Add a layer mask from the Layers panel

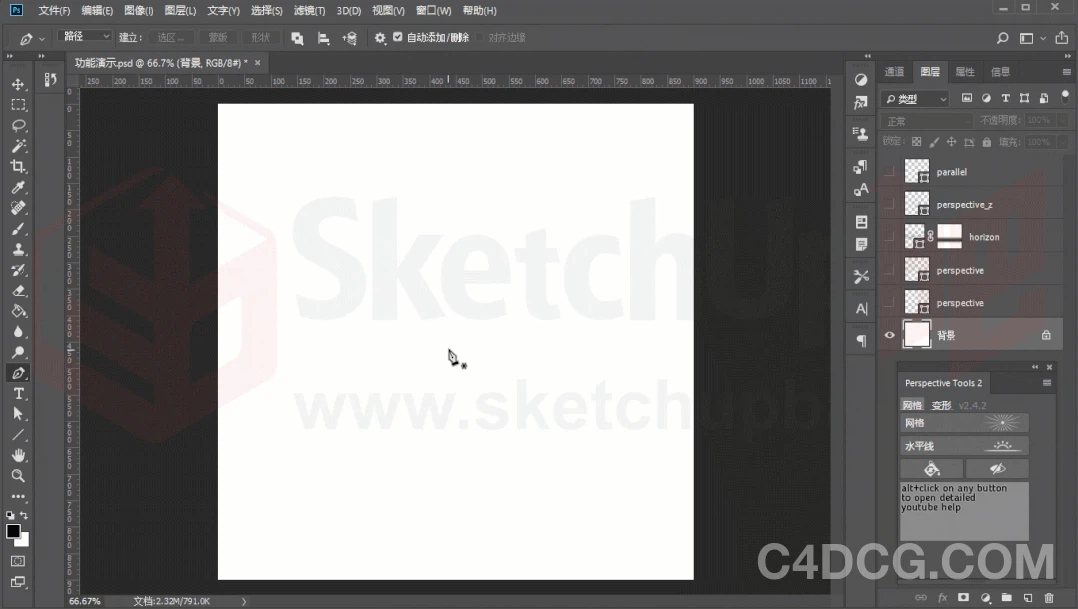click(x=965, y=597)
